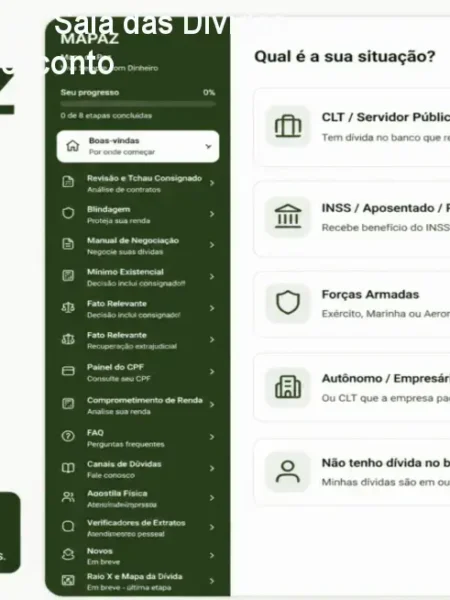Click the 'Consulte seu CPF' subtitle
The image size is (450, 600).
pyautogui.click(x=119, y=378)
